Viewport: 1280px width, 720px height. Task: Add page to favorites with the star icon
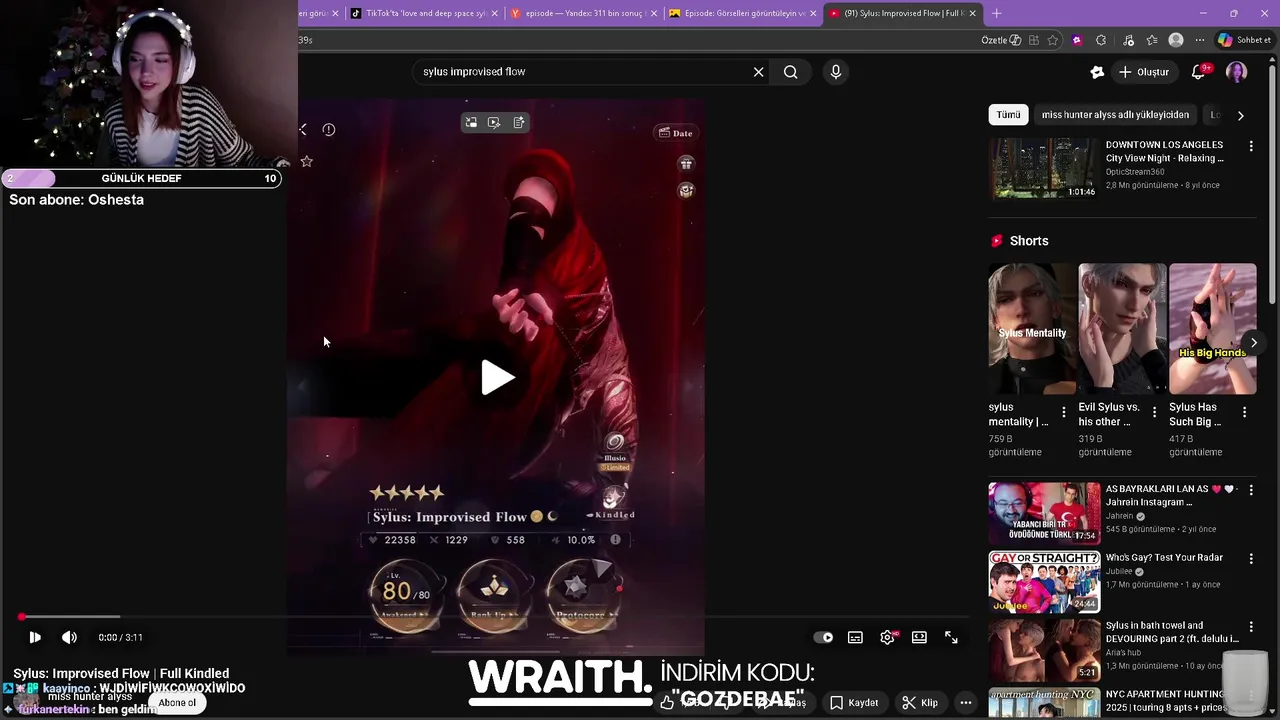click(1053, 40)
